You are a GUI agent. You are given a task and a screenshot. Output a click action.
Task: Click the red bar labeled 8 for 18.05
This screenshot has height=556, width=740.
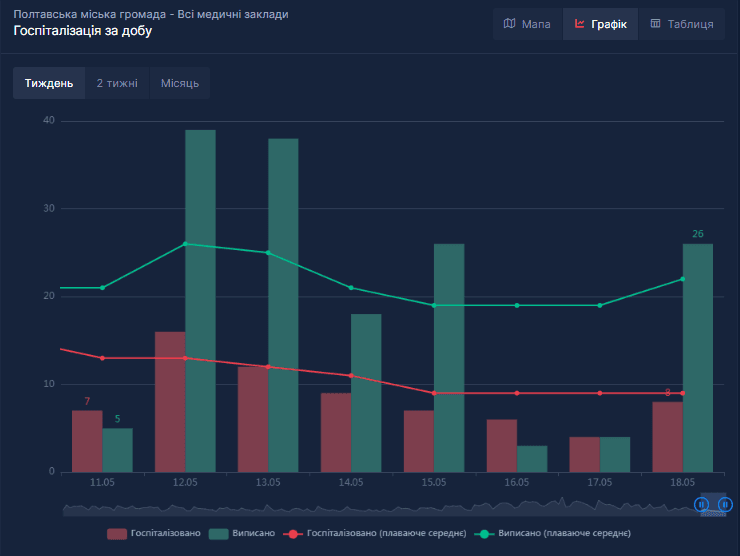(x=668, y=437)
